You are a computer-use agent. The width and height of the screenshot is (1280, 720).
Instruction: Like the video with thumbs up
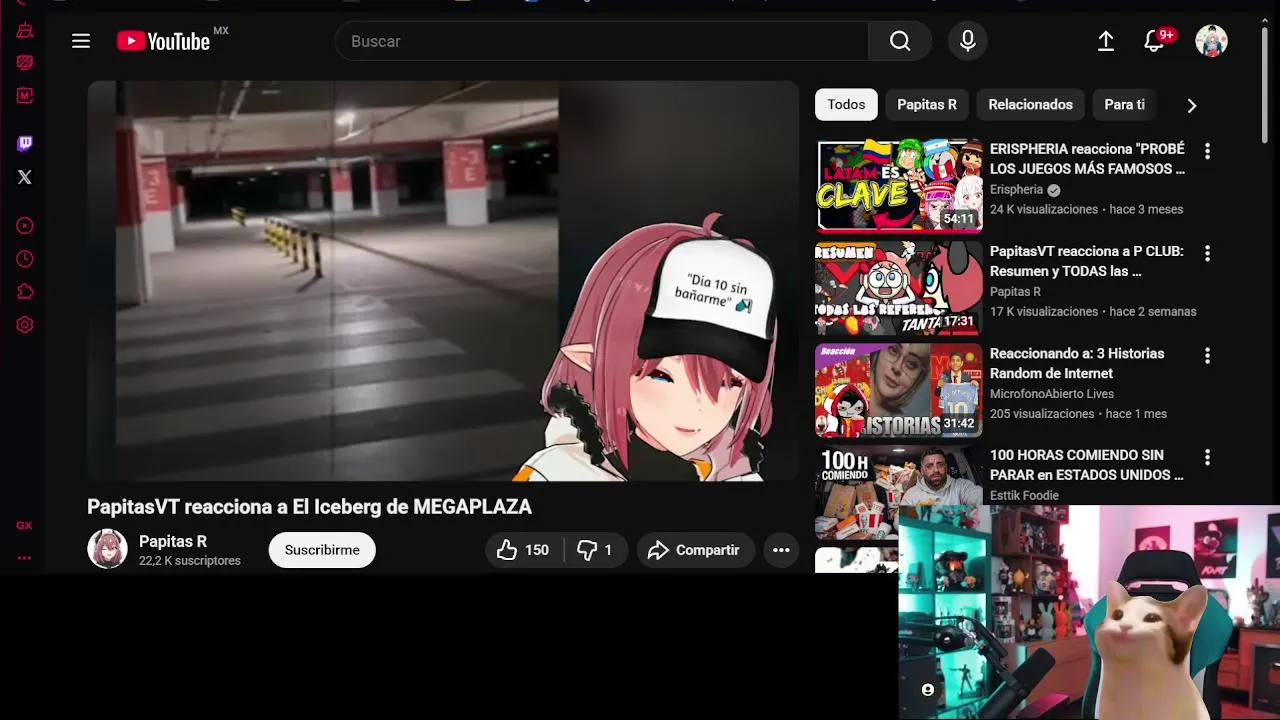(524, 550)
